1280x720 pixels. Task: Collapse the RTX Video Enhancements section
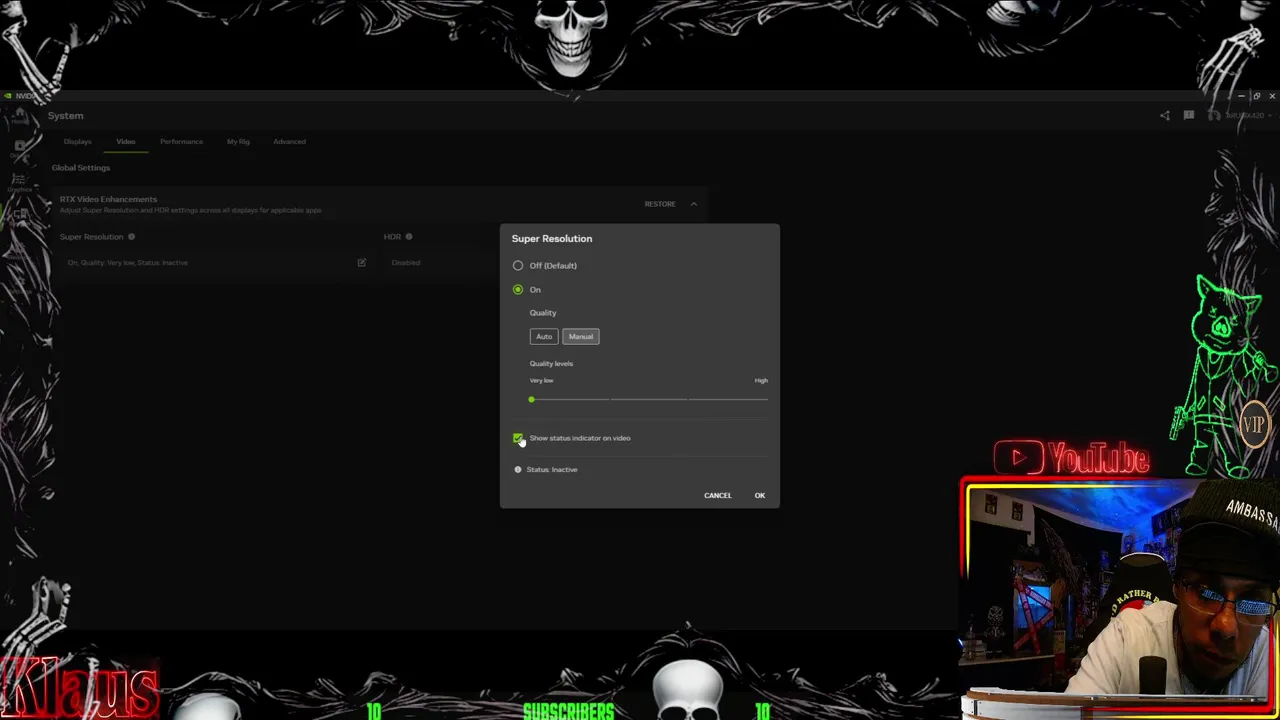point(693,204)
